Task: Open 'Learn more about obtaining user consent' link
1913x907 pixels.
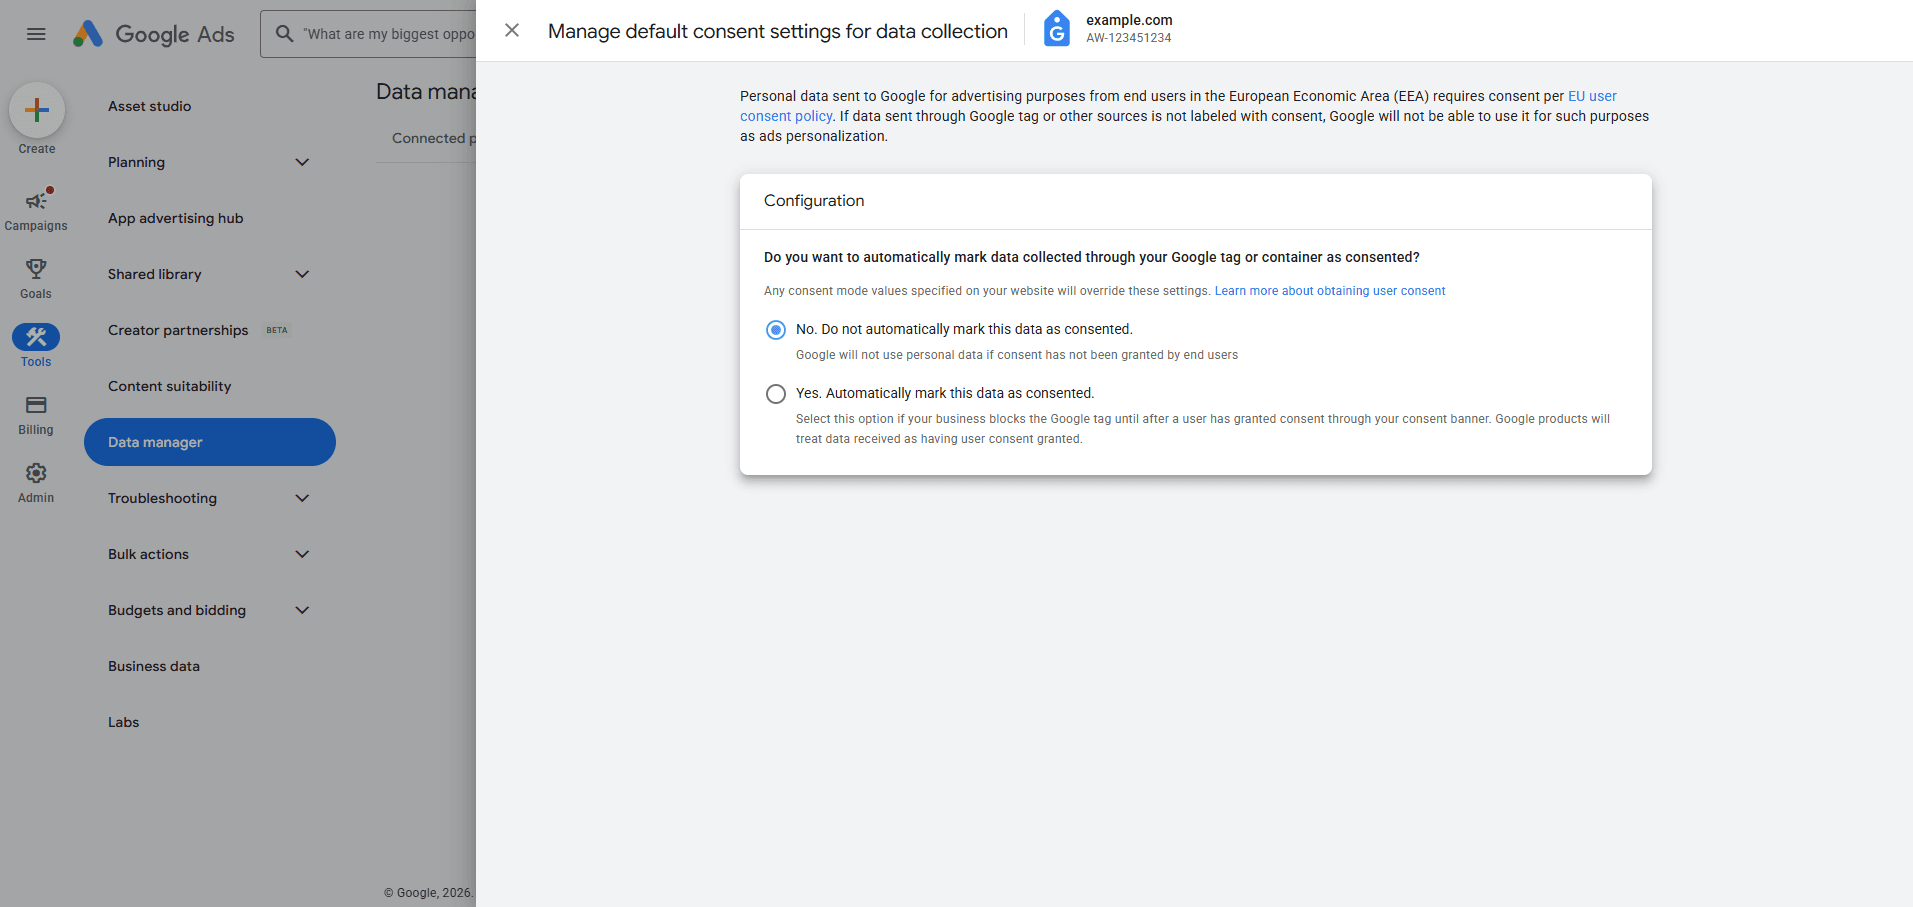Action: [1329, 291]
